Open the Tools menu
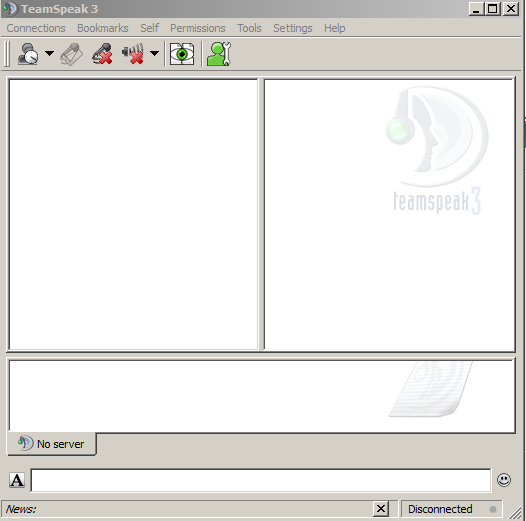This screenshot has height=521, width=526. point(249,28)
